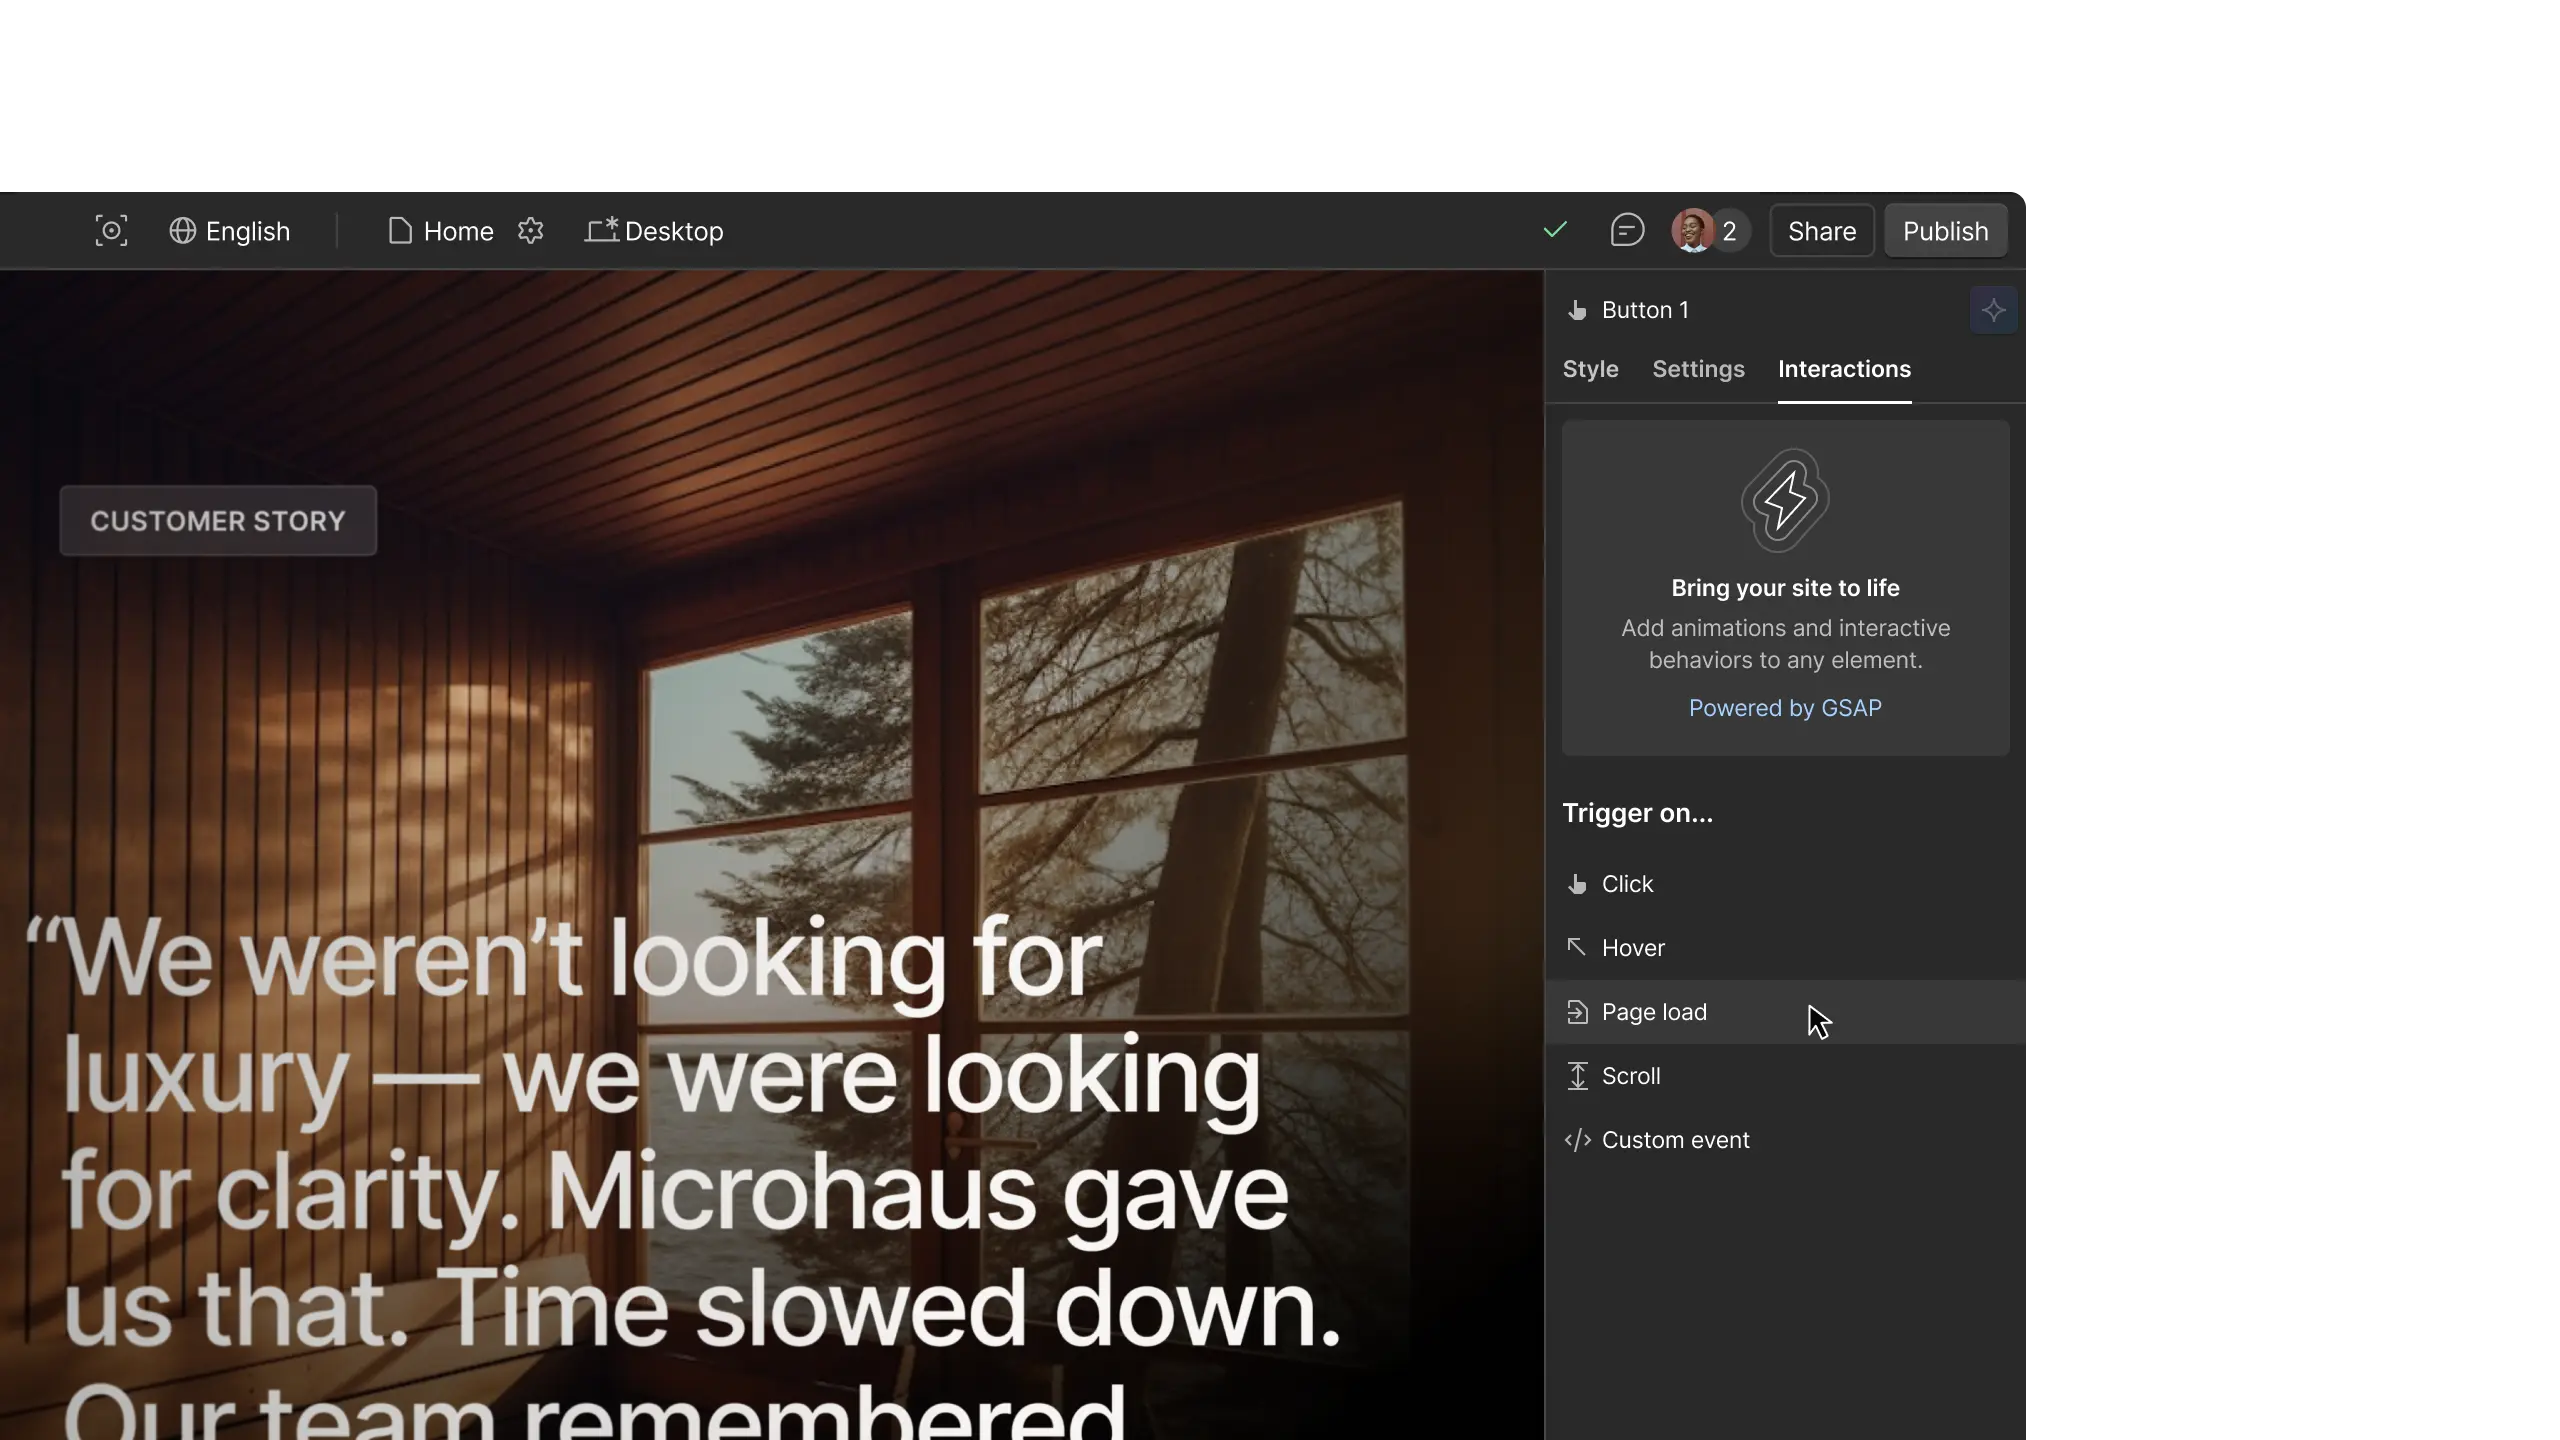2560x1440 pixels.
Task: Click the preview focus target icon
Action: (x=111, y=231)
